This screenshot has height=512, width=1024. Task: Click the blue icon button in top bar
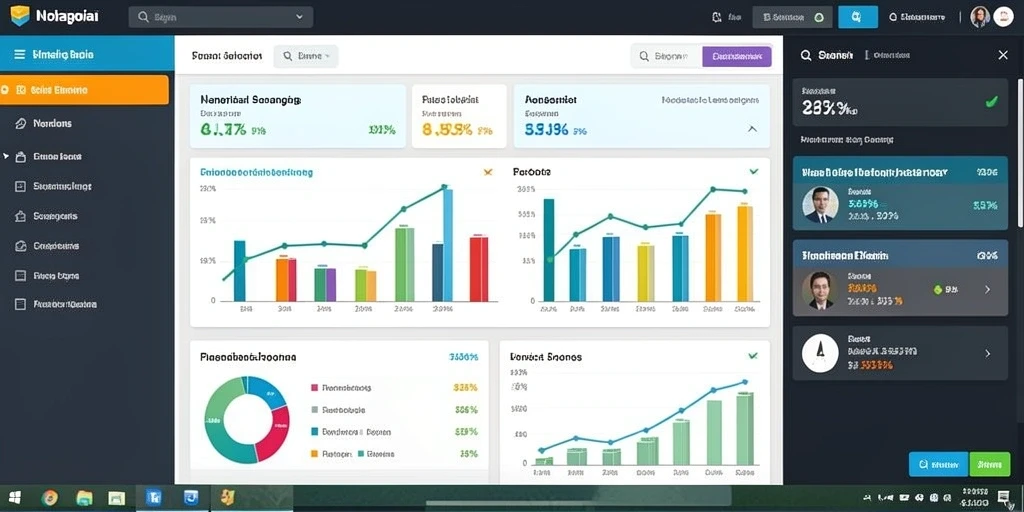click(857, 17)
